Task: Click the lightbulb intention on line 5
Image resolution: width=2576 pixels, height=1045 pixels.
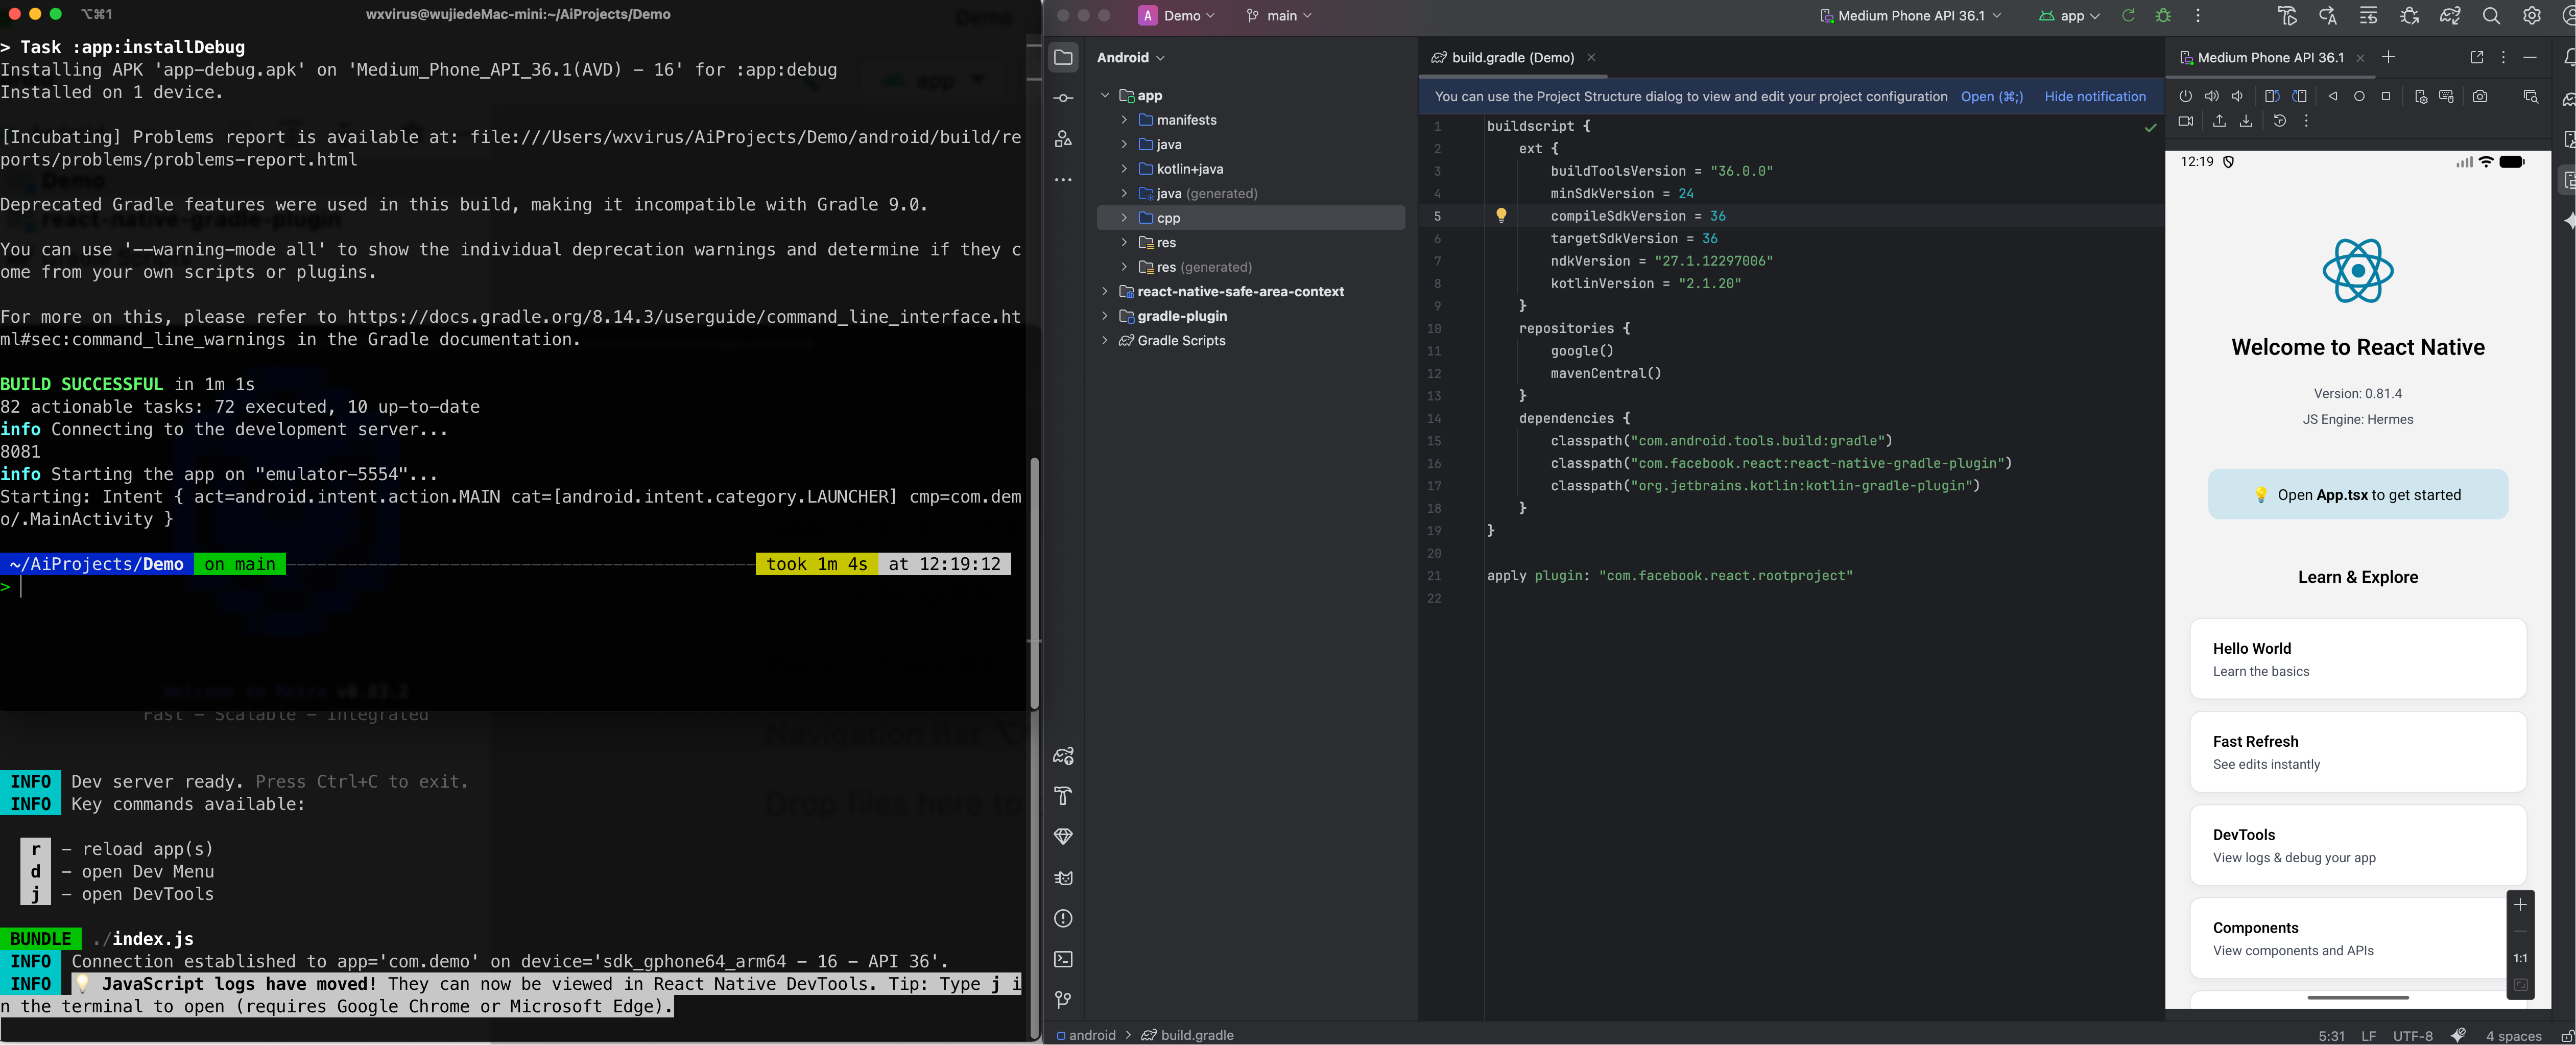Action: [1501, 215]
